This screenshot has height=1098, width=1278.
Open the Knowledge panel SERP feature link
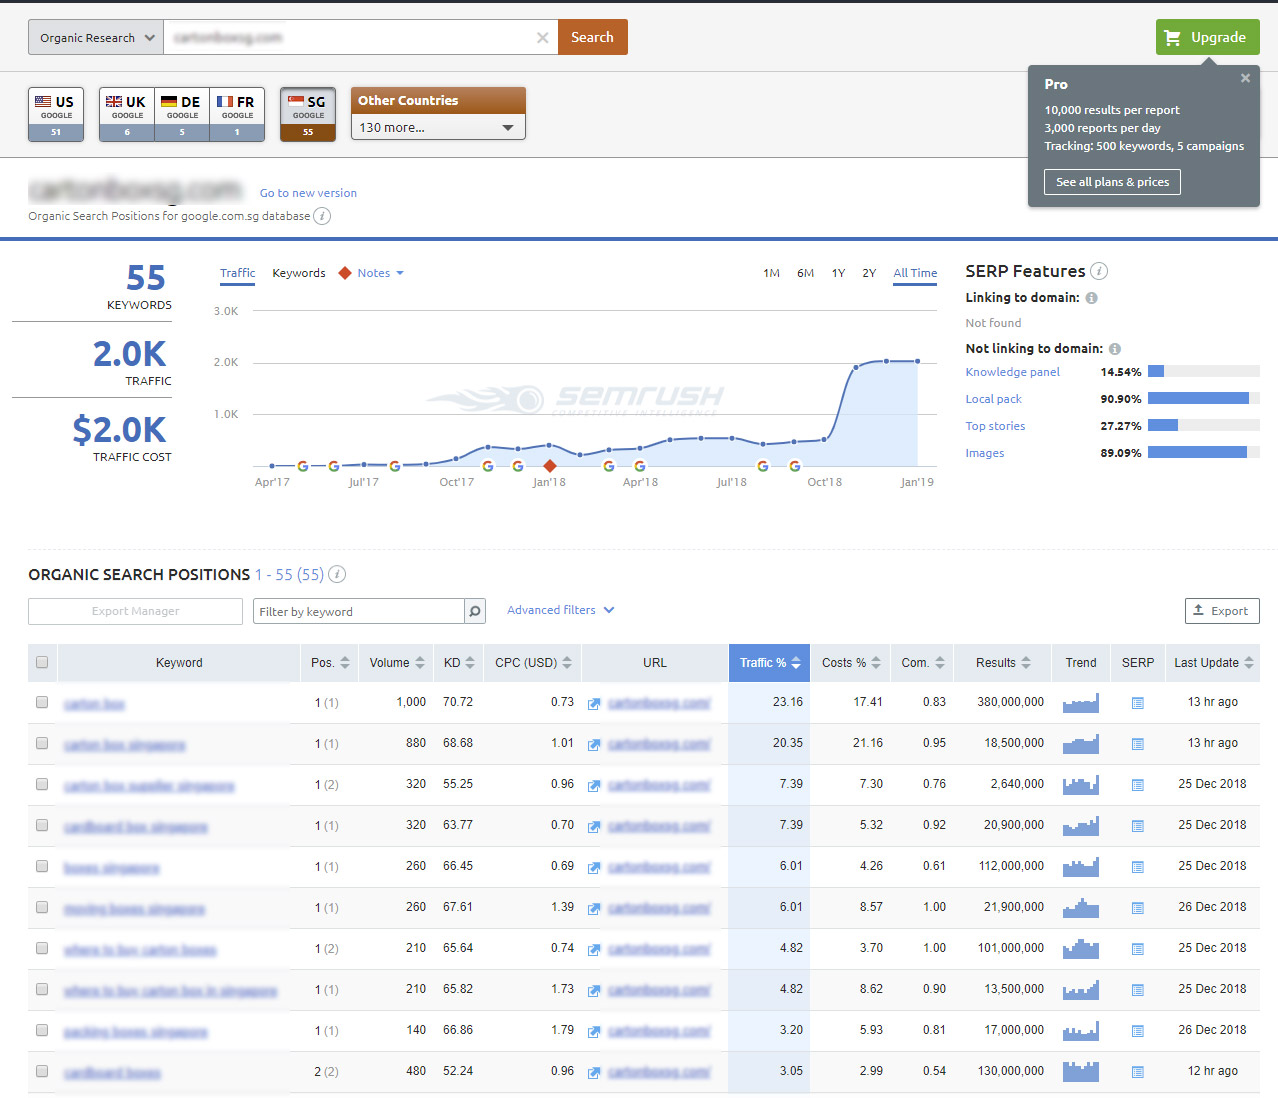coord(1012,372)
